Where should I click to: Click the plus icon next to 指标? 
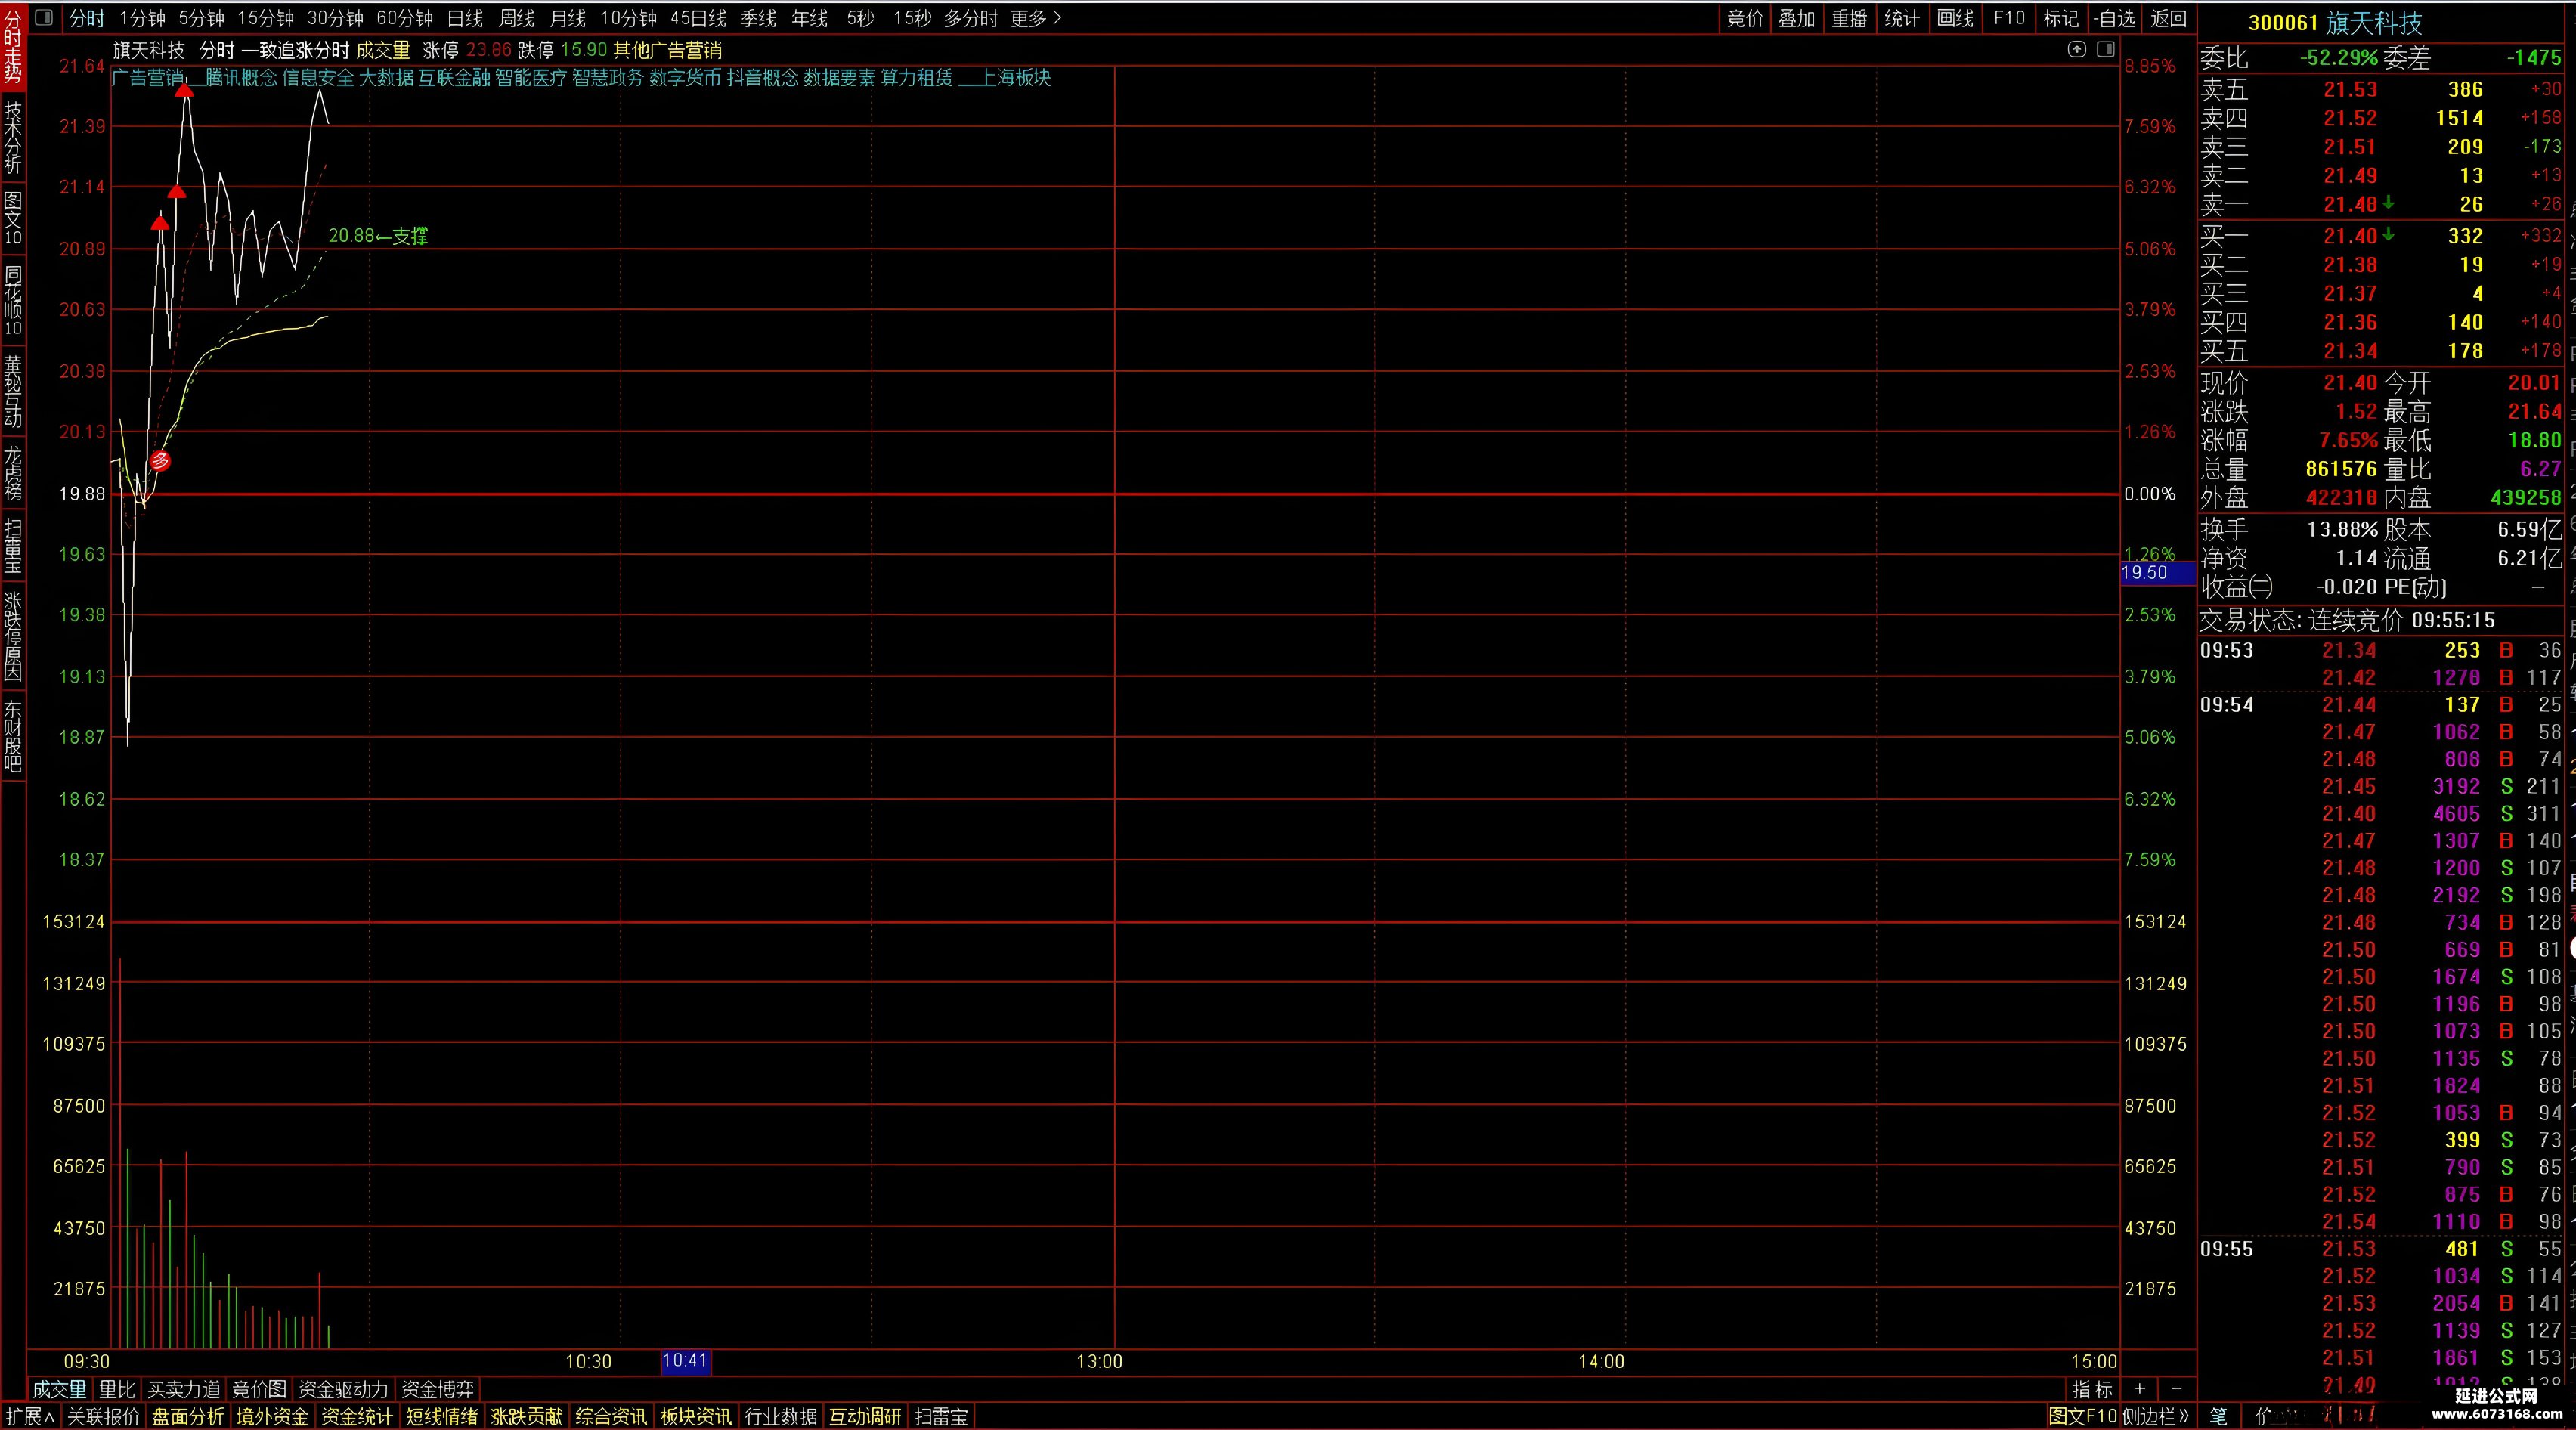point(2139,1388)
